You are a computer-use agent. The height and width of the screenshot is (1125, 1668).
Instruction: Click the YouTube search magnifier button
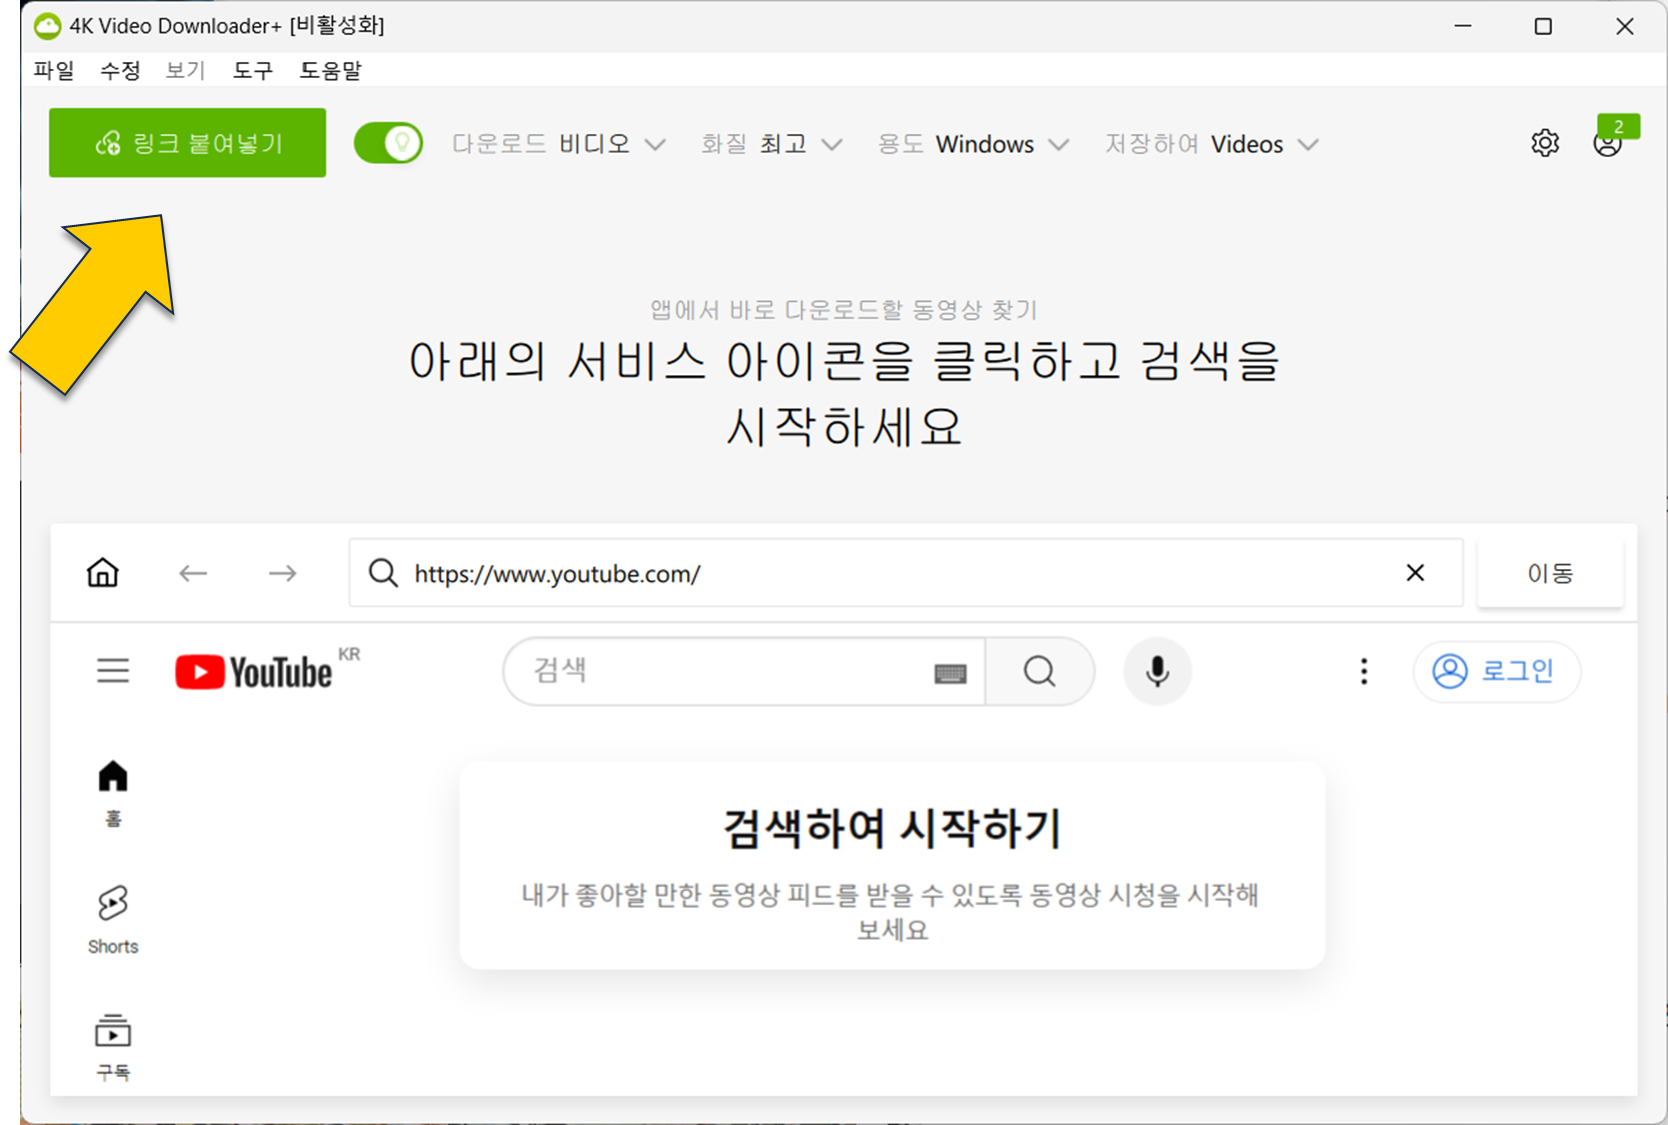tap(1040, 671)
